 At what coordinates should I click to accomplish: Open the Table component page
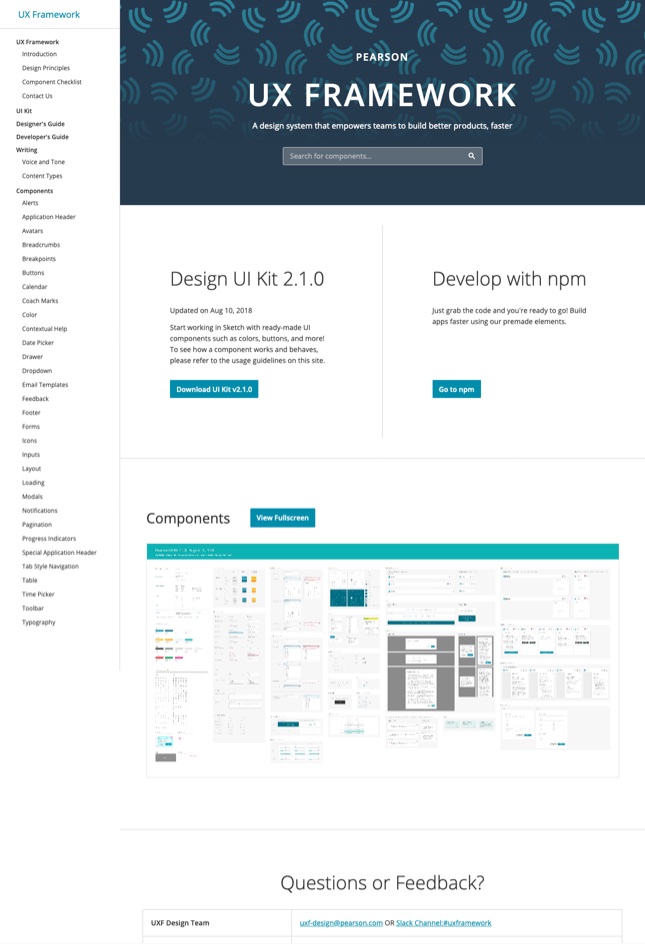pos(30,580)
